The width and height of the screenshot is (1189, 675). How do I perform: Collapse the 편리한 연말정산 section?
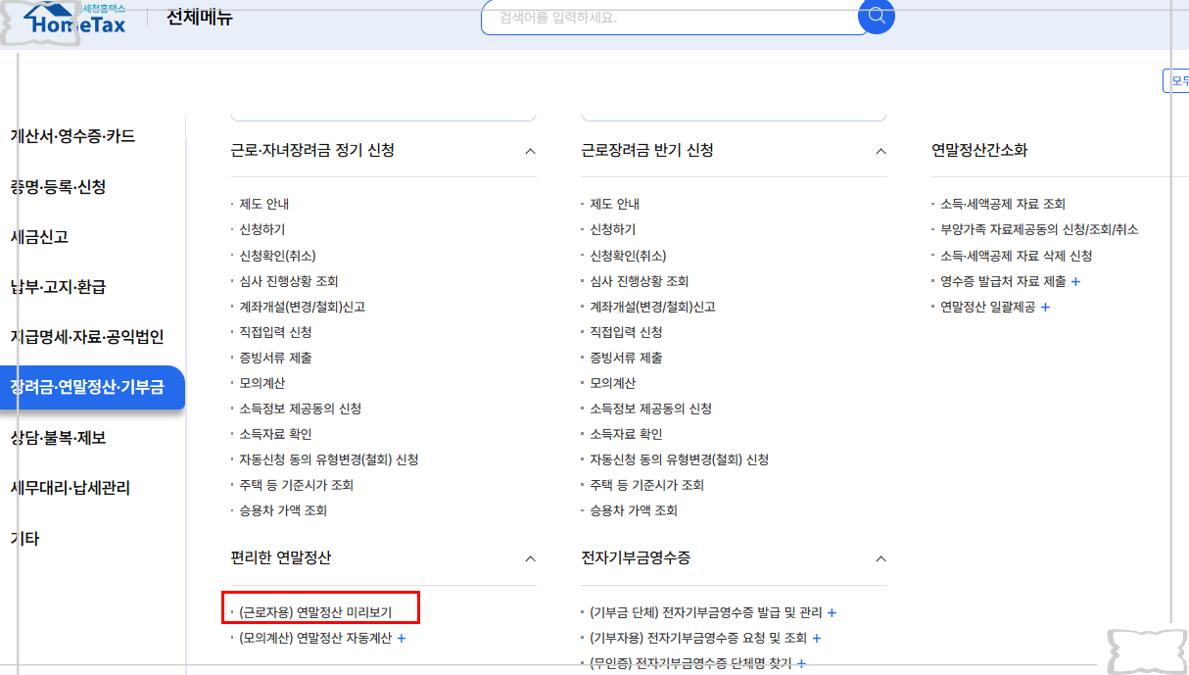(x=530, y=558)
